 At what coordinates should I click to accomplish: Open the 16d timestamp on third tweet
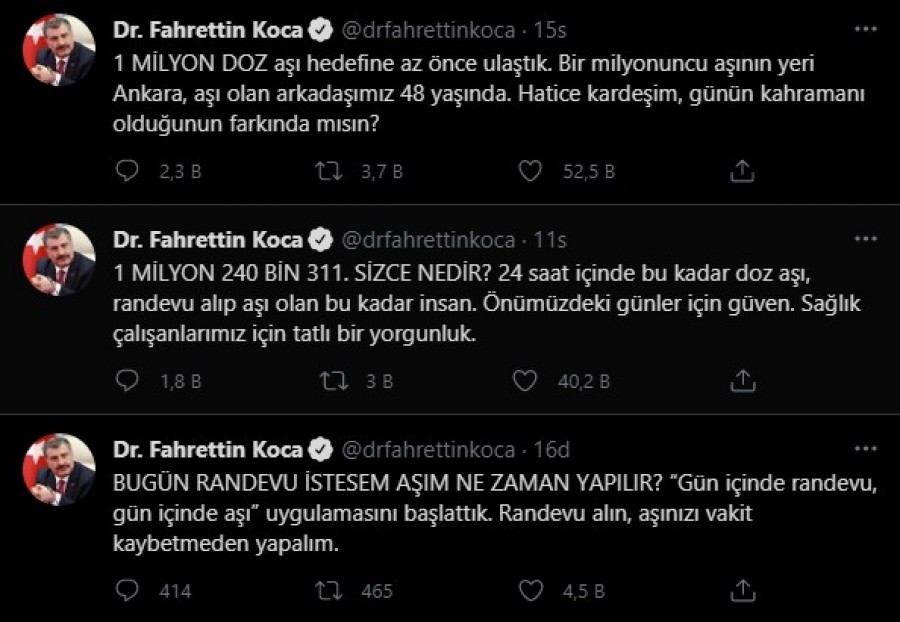coord(550,449)
